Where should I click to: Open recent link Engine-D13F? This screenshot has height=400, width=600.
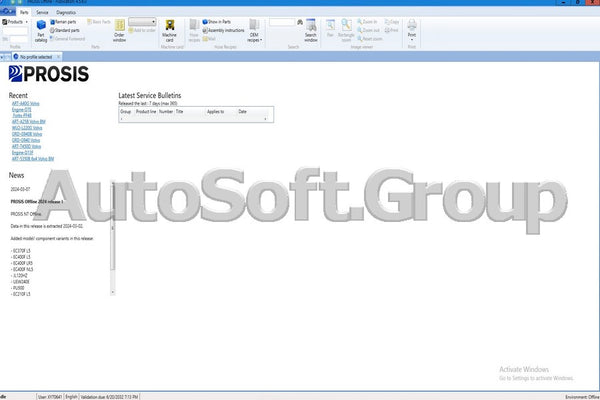pyautogui.click(x=23, y=152)
